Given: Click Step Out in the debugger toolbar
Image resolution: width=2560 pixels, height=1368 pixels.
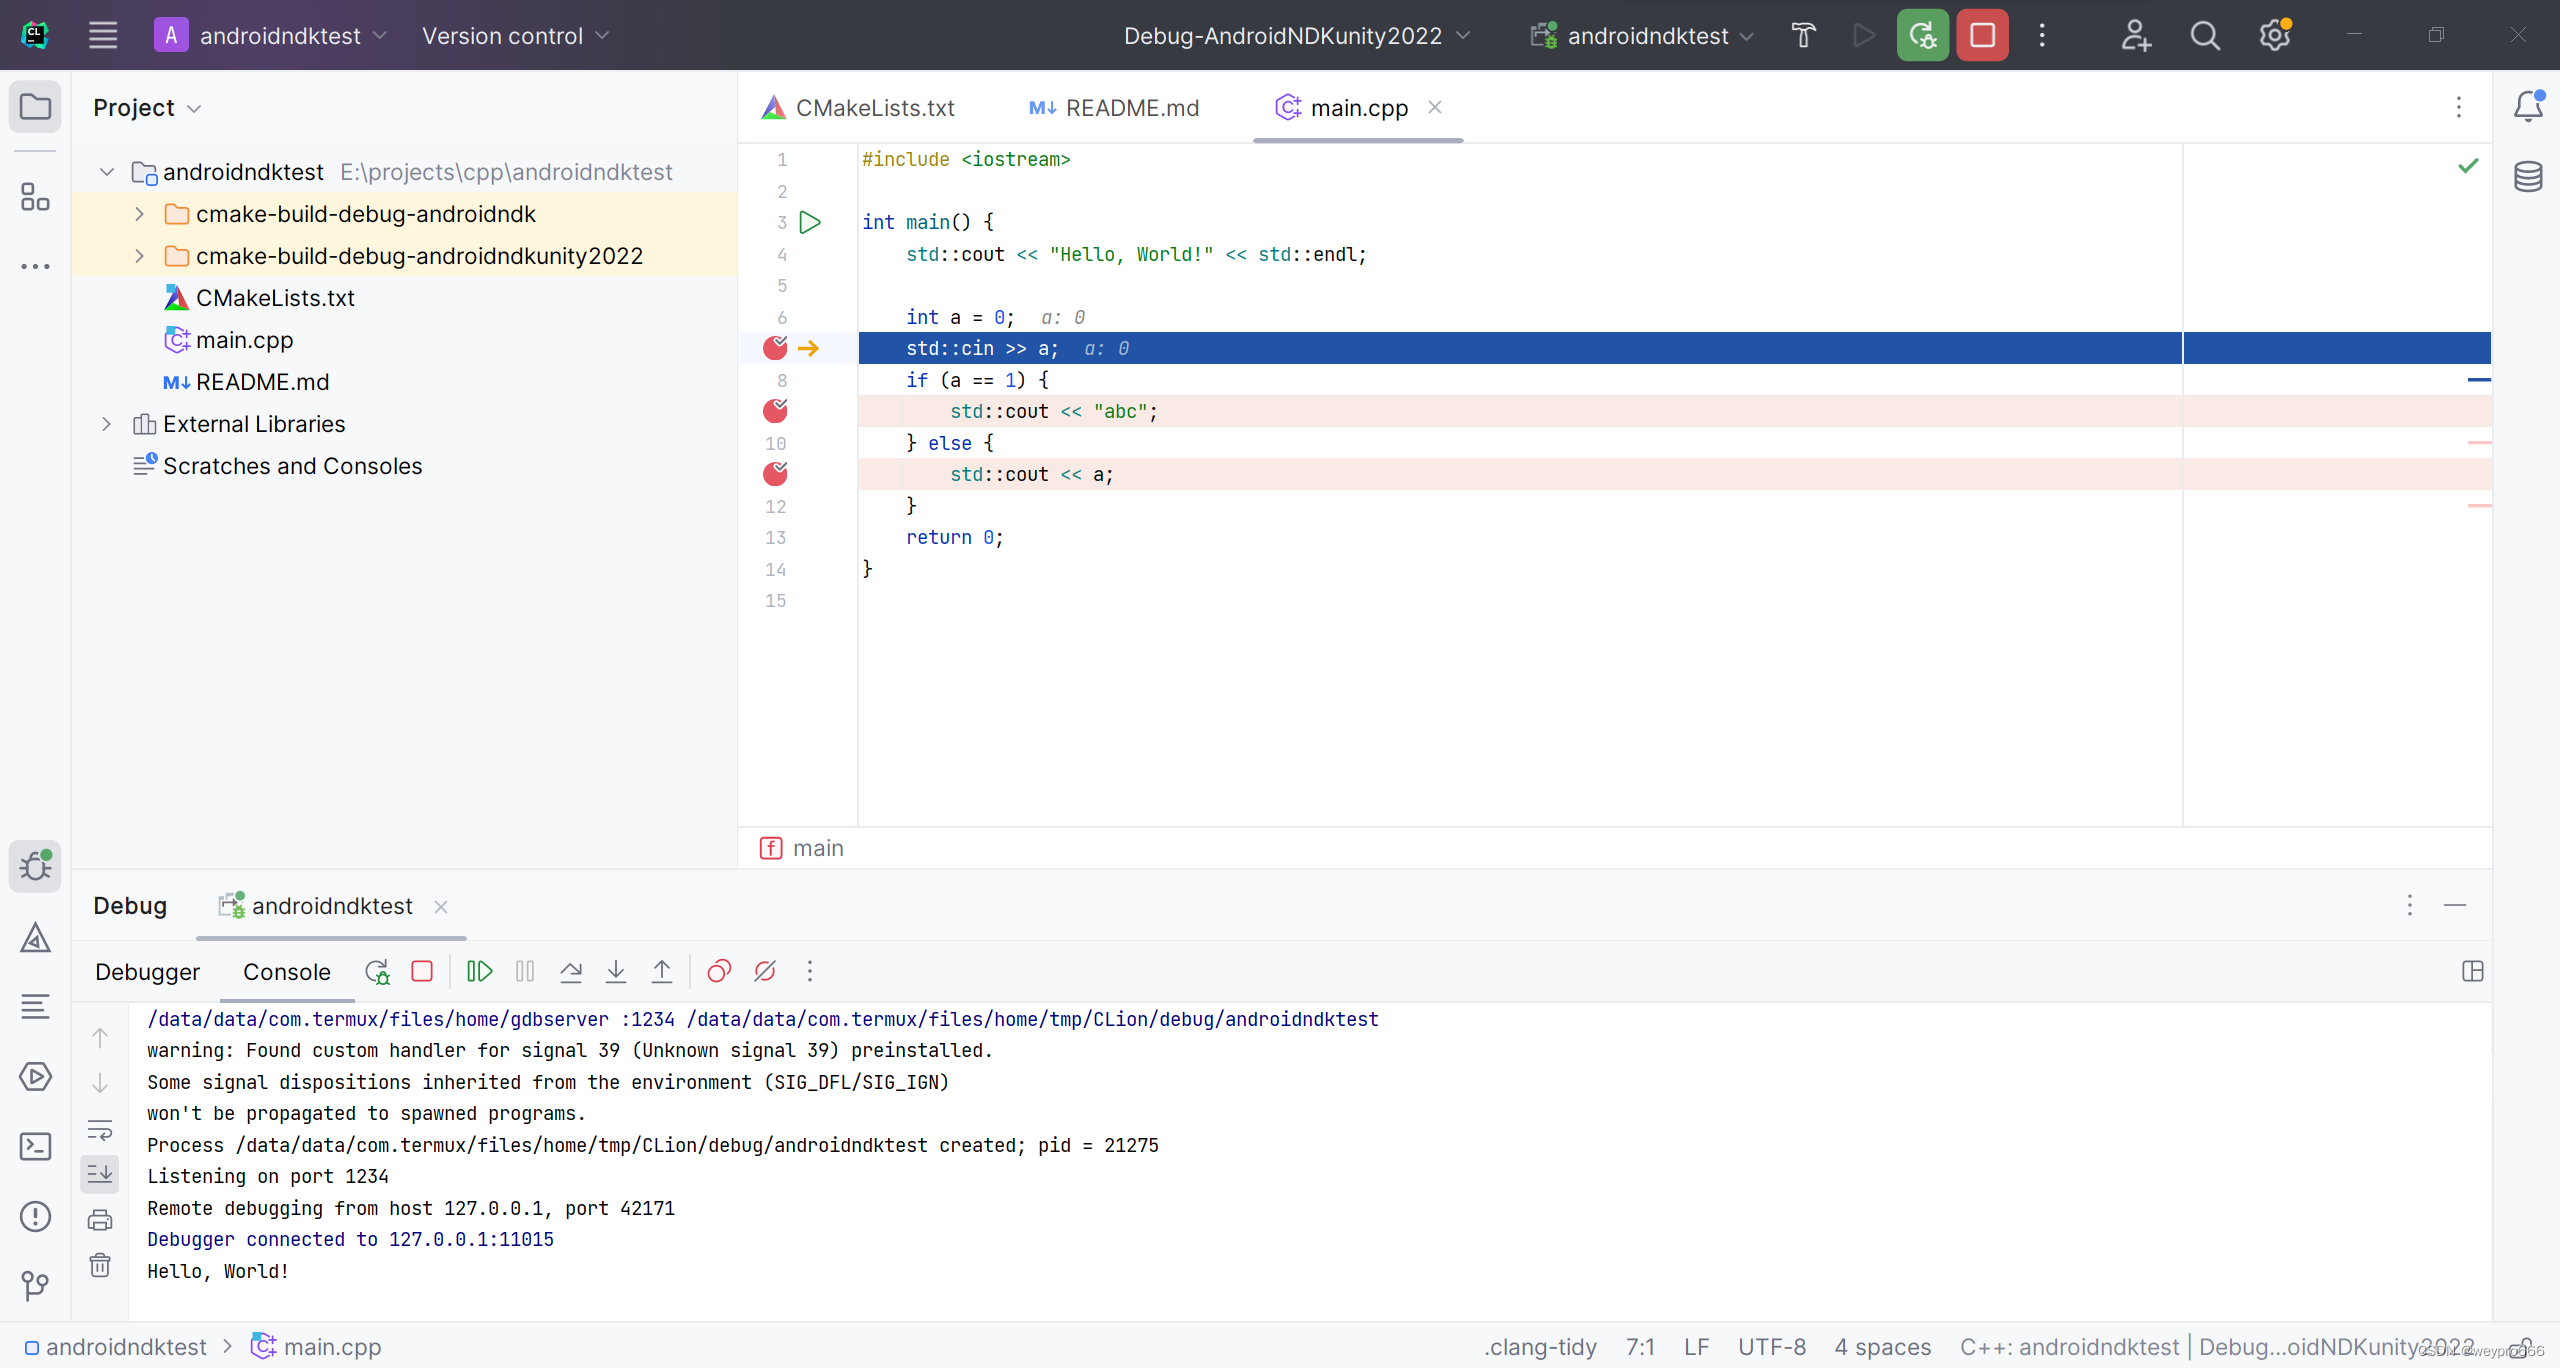Looking at the screenshot, I should point(661,971).
